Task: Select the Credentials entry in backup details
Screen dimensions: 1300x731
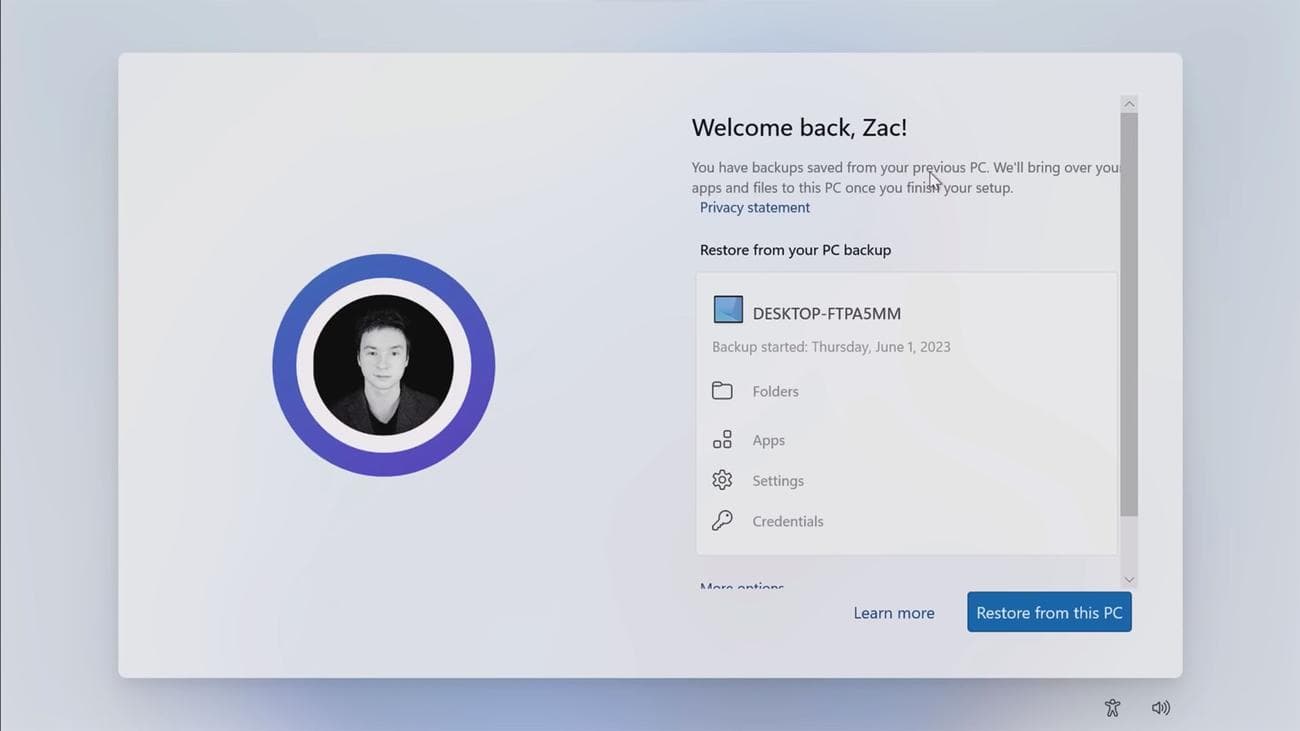Action: click(787, 521)
